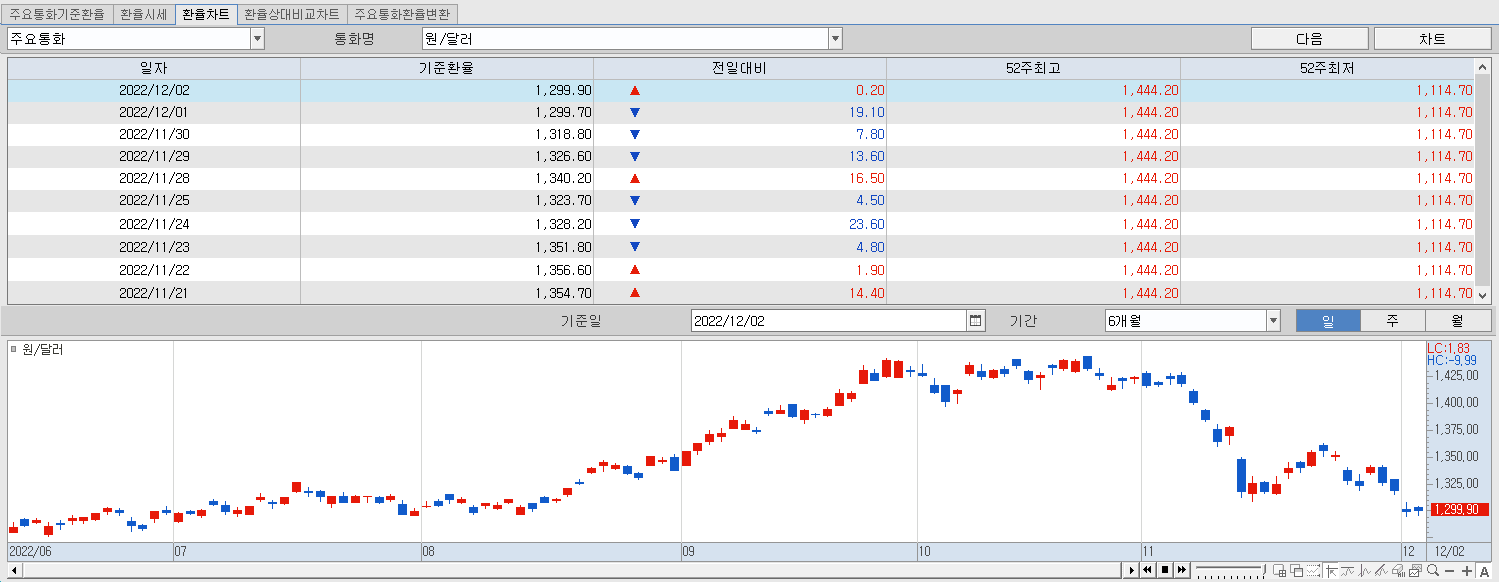Toggle the crosshair cursor tool
Image resolution: width=1499 pixels, height=582 pixels.
tap(1331, 570)
